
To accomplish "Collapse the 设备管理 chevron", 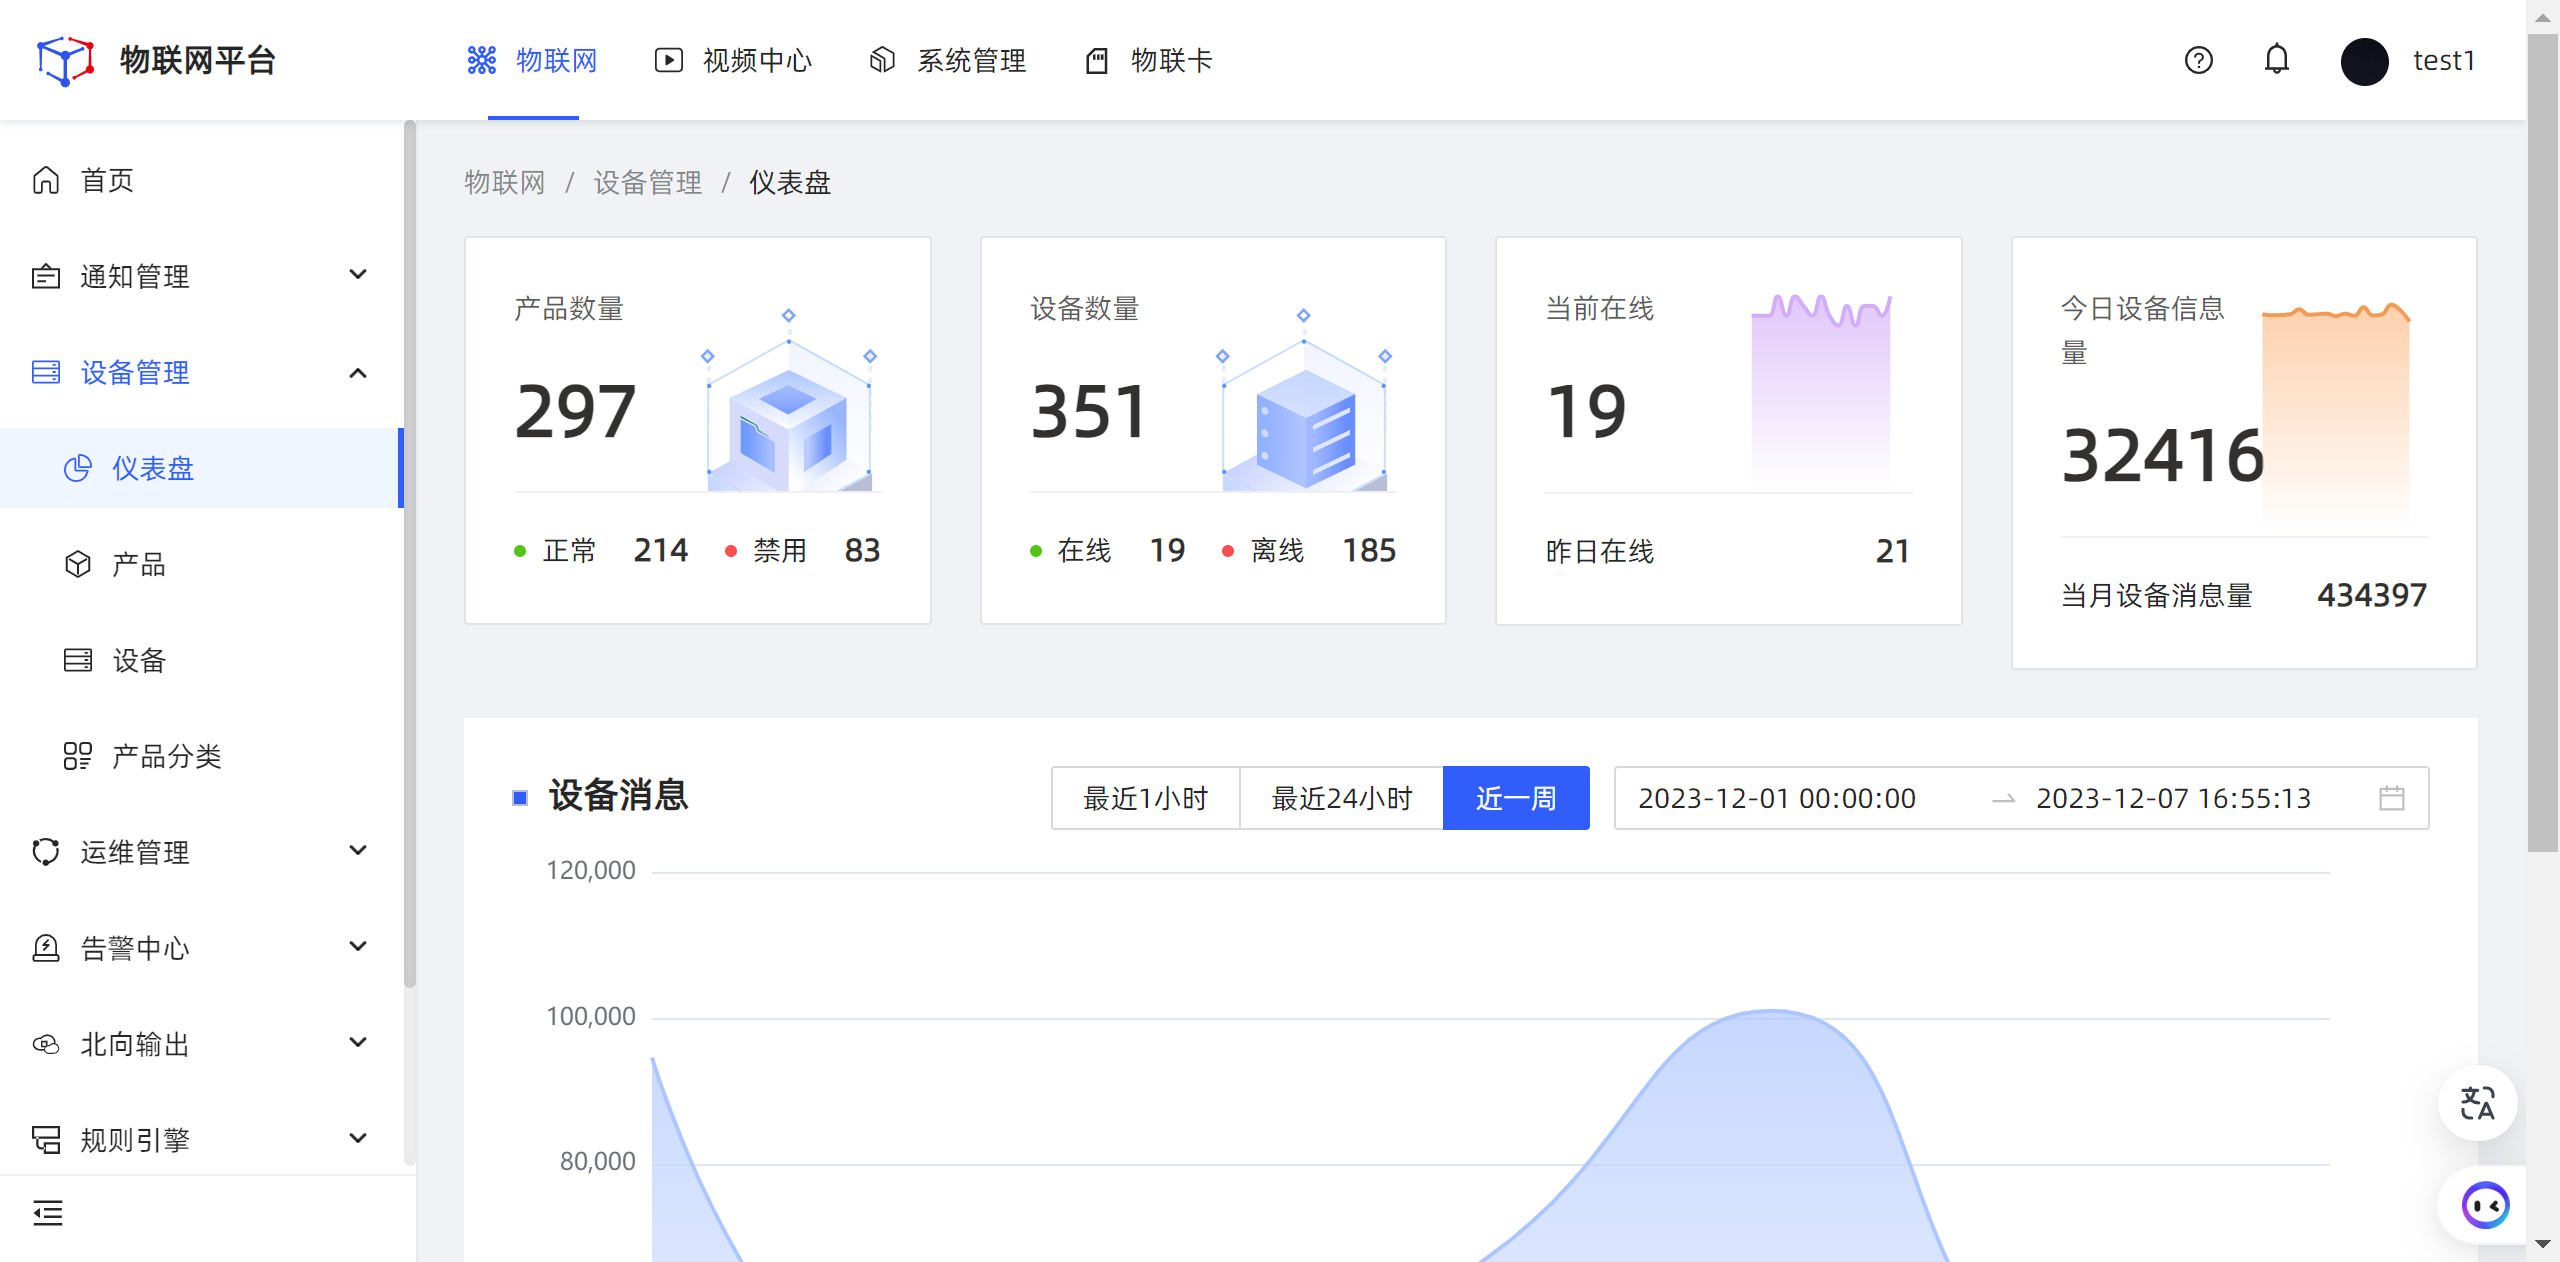I will [x=358, y=373].
